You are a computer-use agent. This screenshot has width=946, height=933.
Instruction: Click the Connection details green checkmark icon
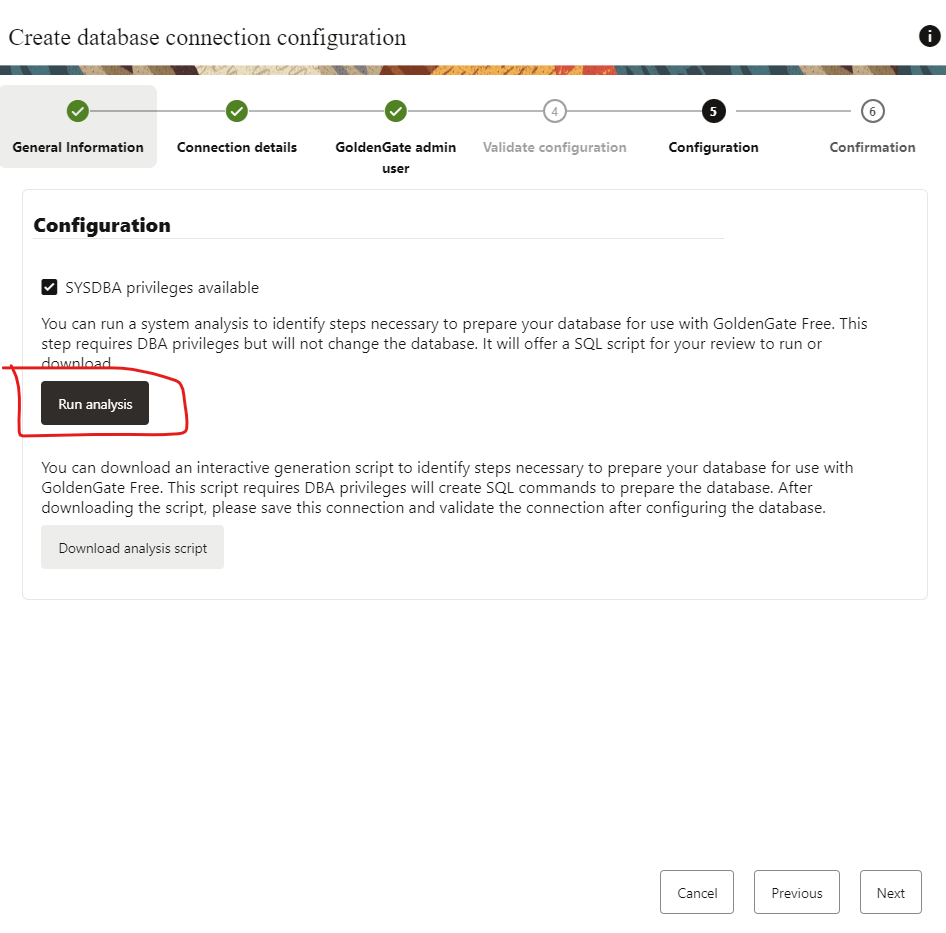point(237,111)
